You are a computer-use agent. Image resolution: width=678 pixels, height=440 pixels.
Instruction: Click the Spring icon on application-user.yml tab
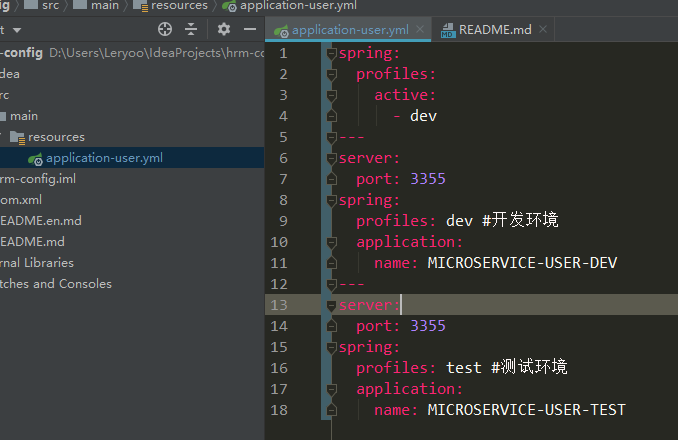pyautogui.click(x=281, y=30)
